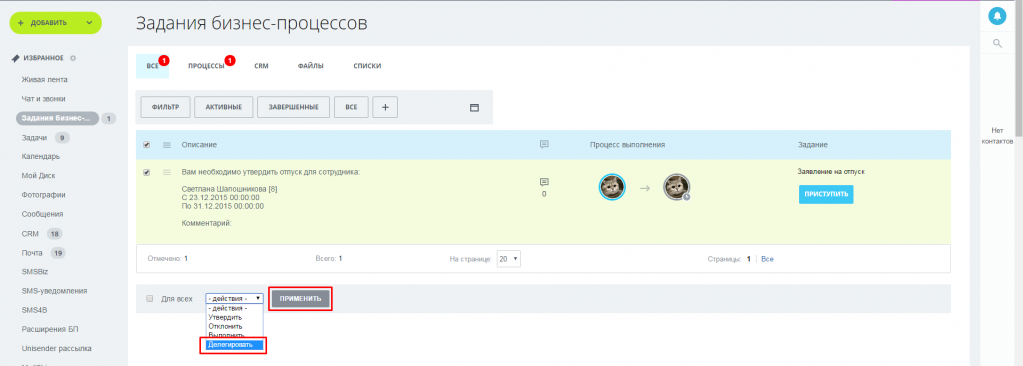Image resolution: width=1023 pixels, height=366 pixels.
Task: Select 'Делегировать' in the actions dropdown
Action: pos(234,344)
